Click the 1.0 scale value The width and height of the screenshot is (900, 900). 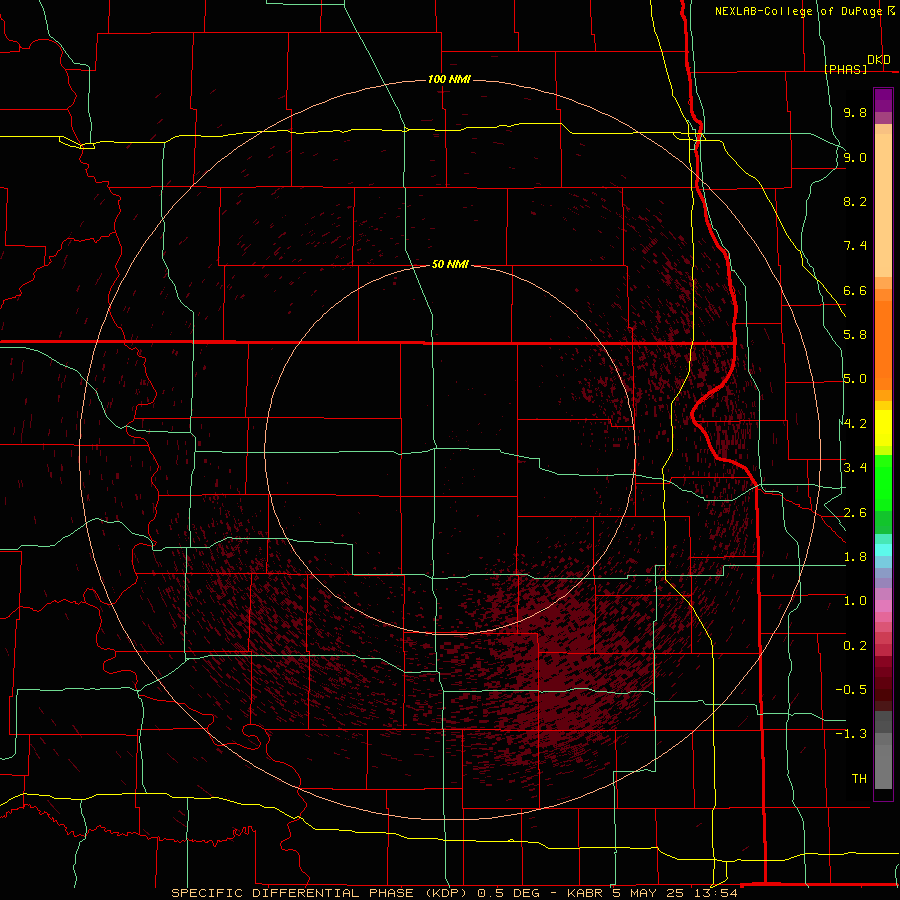(855, 601)
